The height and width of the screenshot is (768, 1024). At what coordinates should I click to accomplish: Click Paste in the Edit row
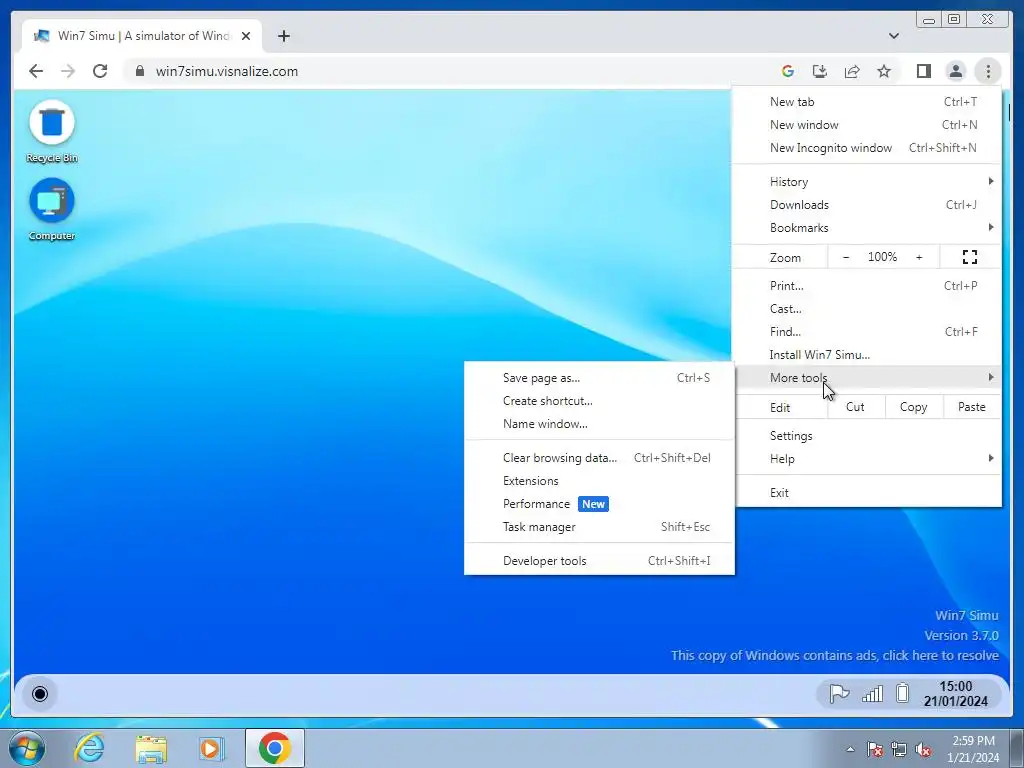(x=971, y=407)
